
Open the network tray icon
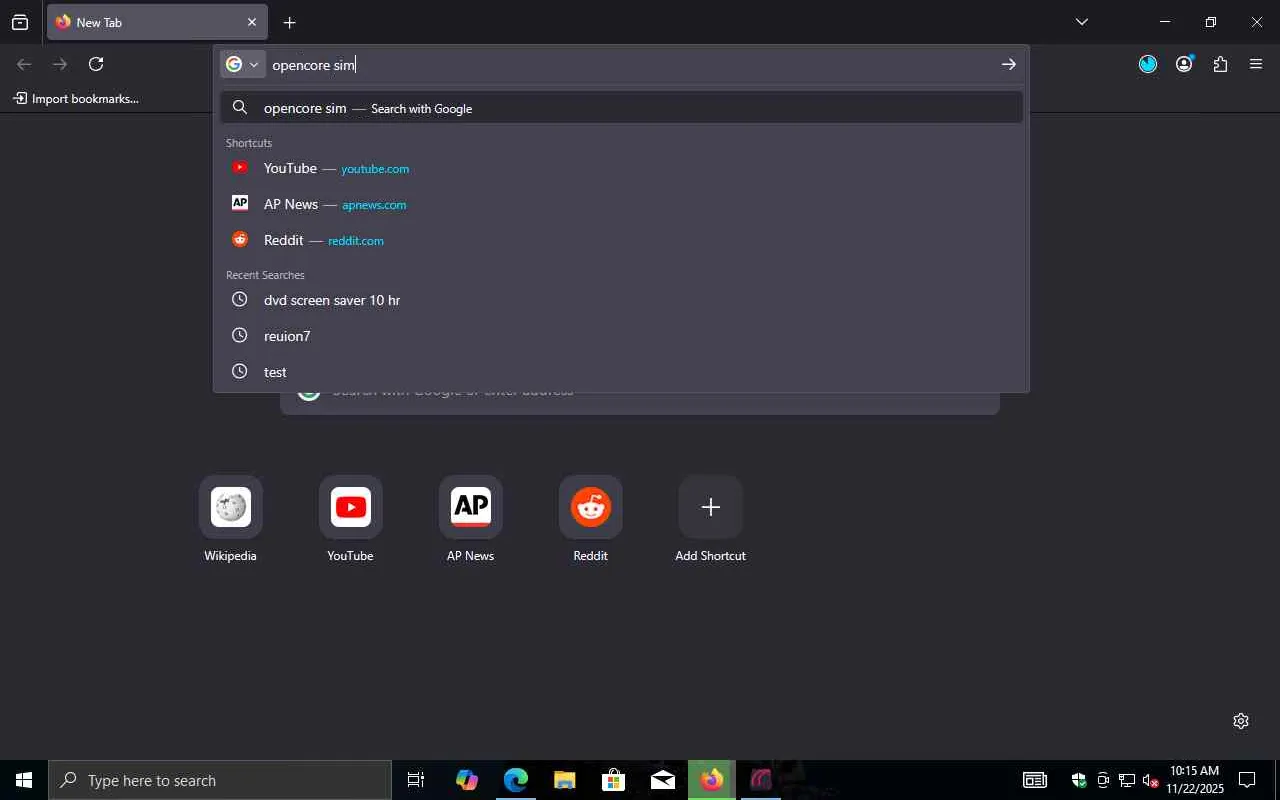(1127, 780)
